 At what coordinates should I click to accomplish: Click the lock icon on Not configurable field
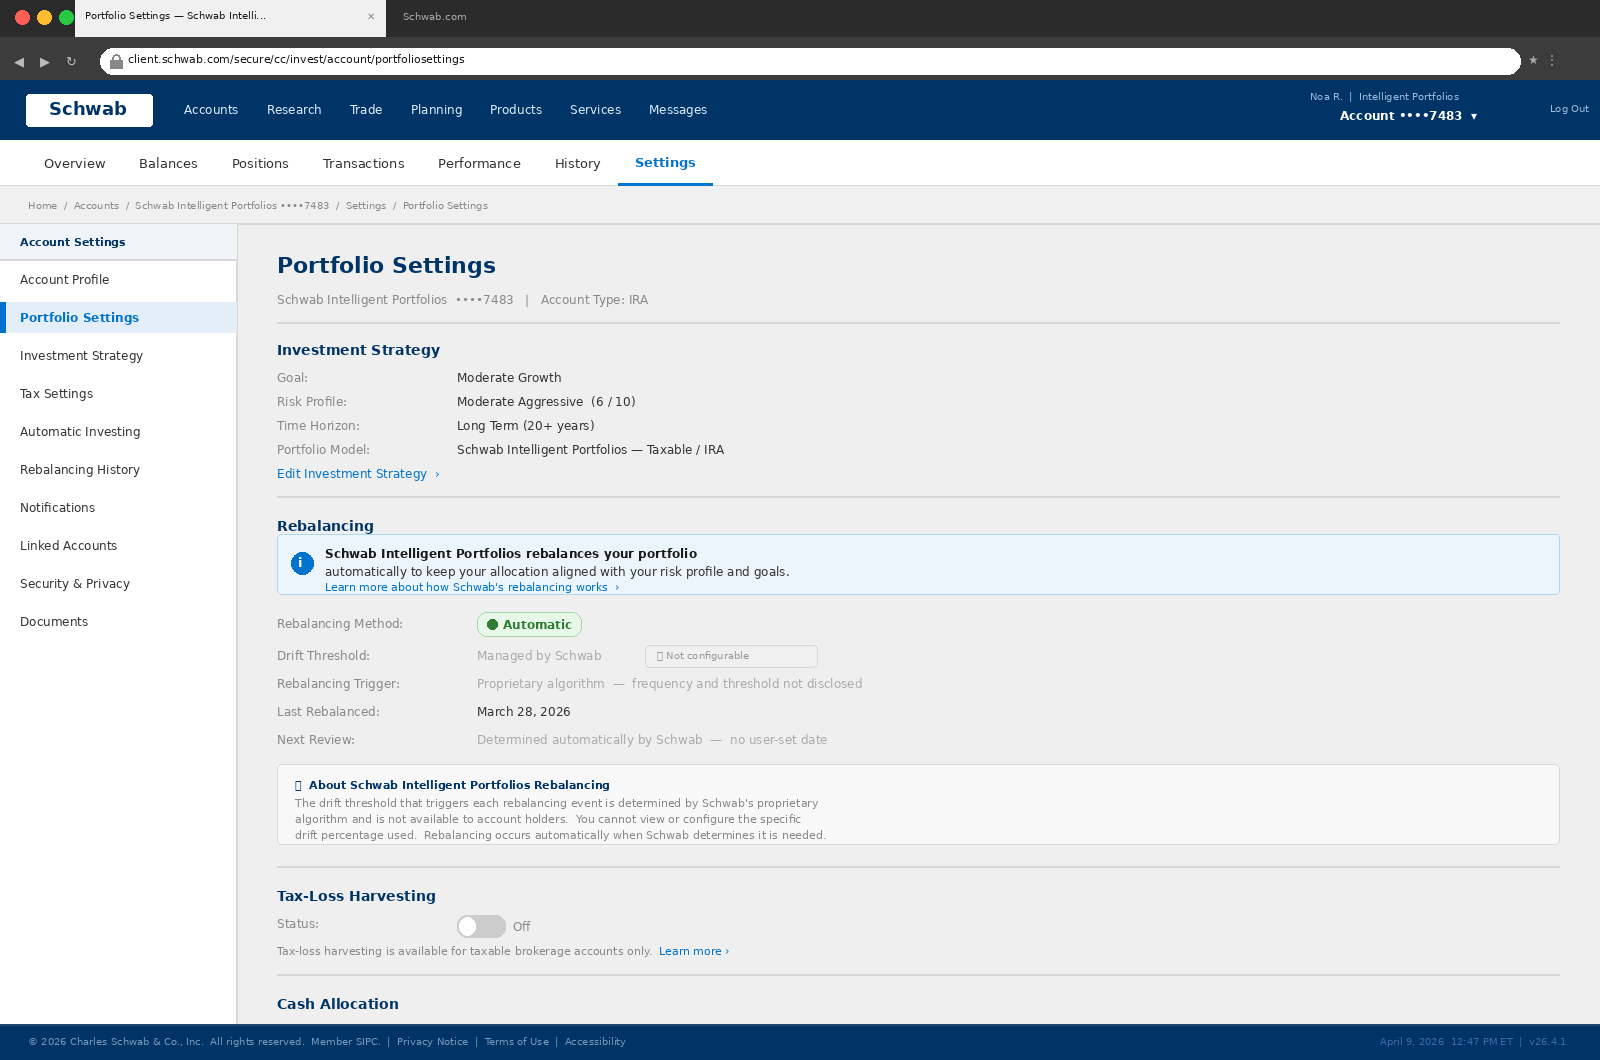660,656
